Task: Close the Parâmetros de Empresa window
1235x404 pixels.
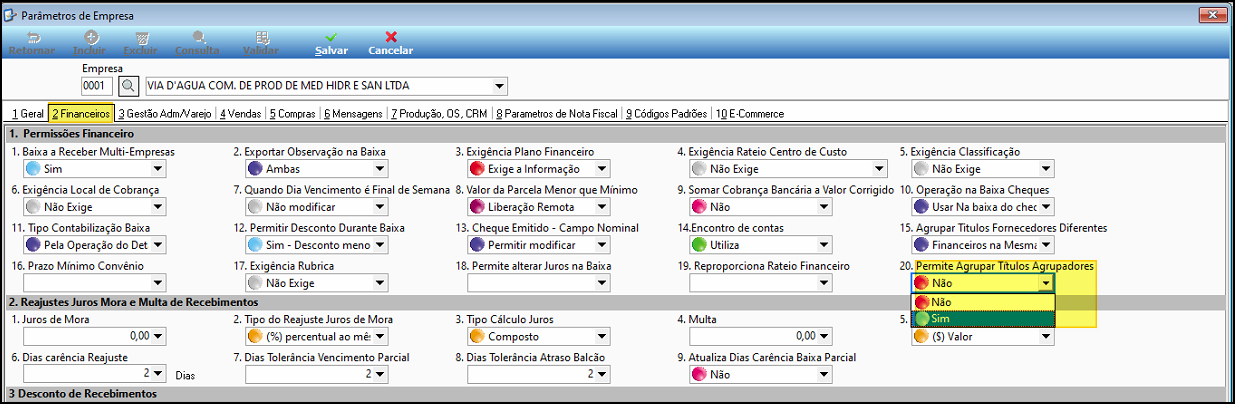Action: click(x=1210, y=14)
